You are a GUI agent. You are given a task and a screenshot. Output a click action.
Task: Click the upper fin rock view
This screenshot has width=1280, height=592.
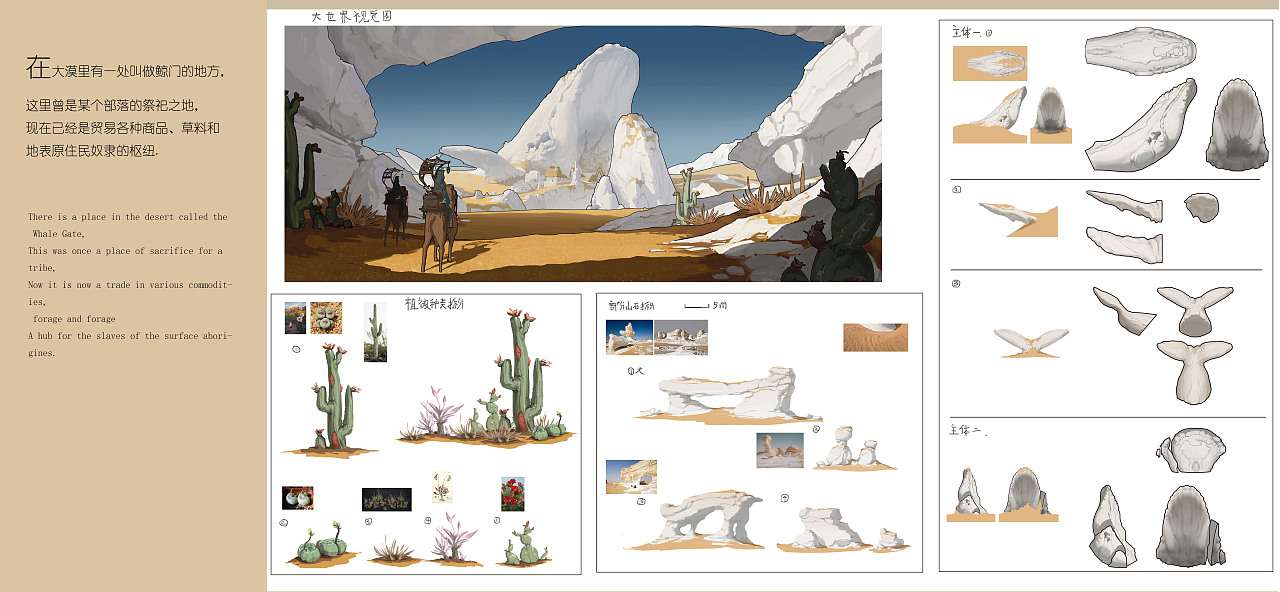tap(1124, 205)
